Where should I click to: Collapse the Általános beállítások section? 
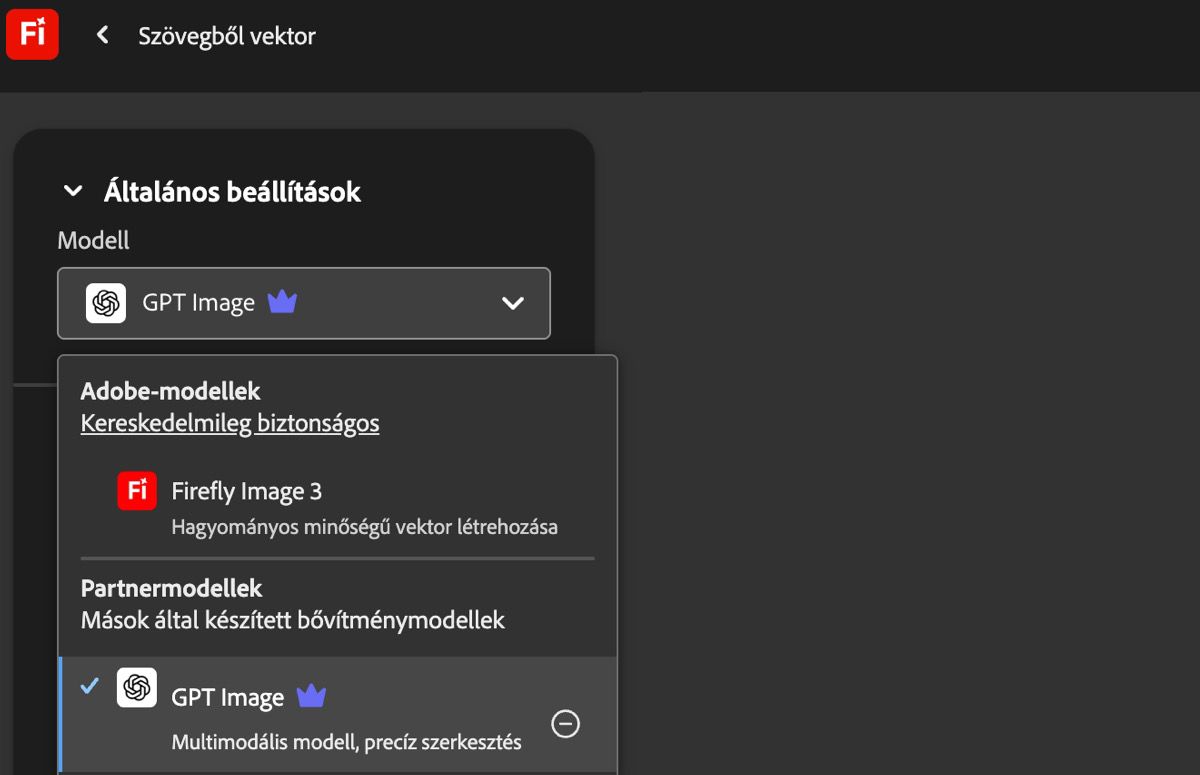(x=73, y=191)
